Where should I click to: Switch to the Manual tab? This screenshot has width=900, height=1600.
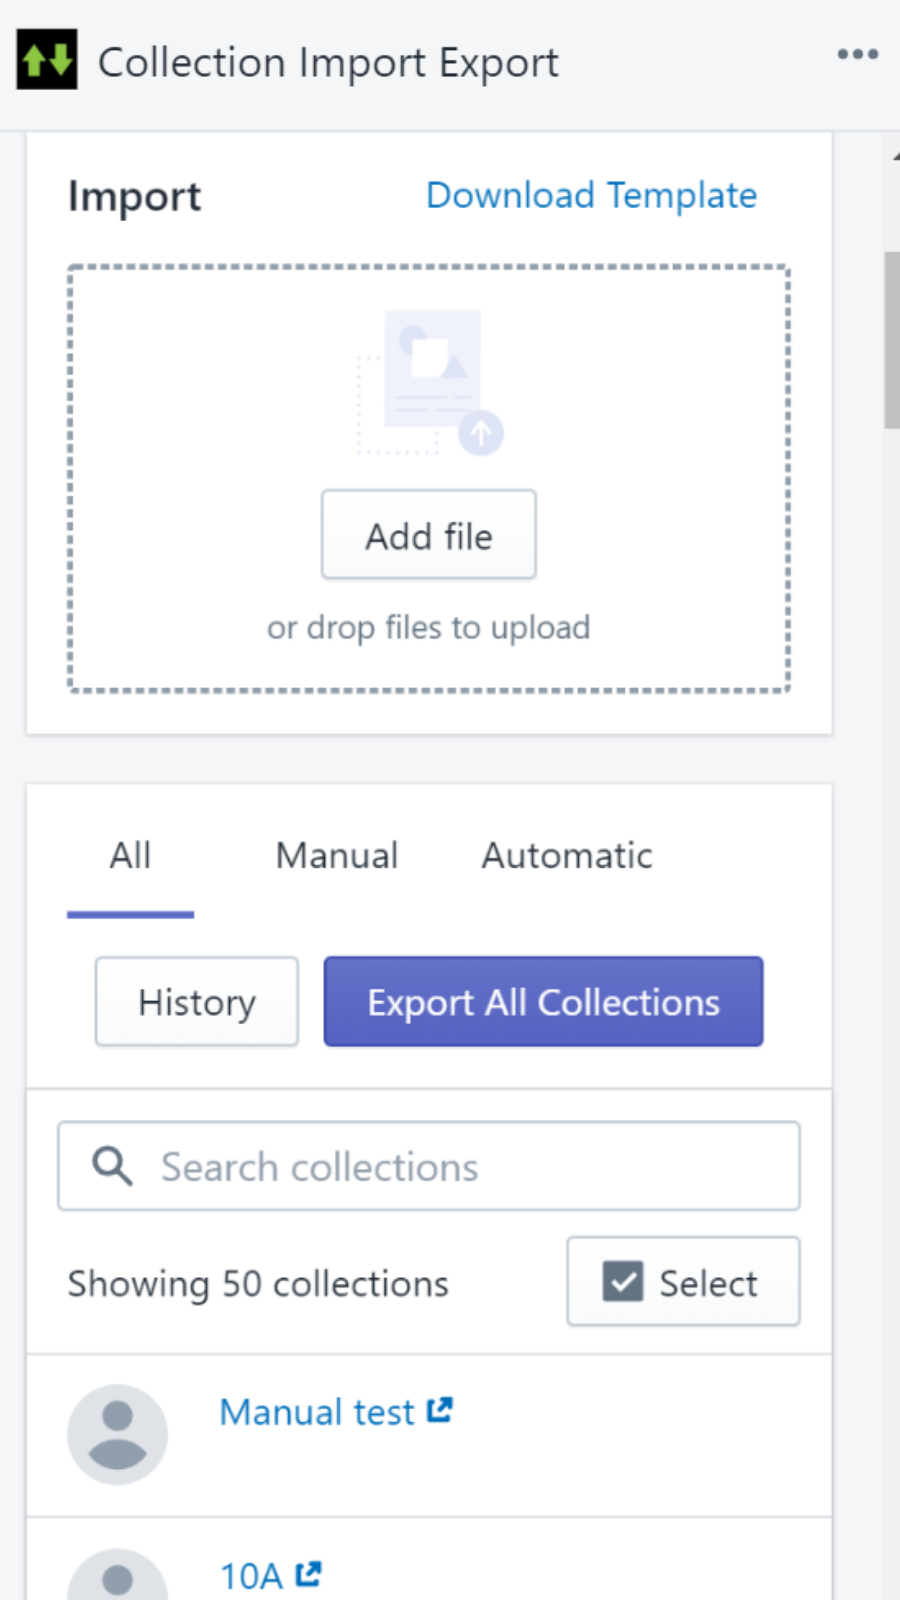click(337, 856)
